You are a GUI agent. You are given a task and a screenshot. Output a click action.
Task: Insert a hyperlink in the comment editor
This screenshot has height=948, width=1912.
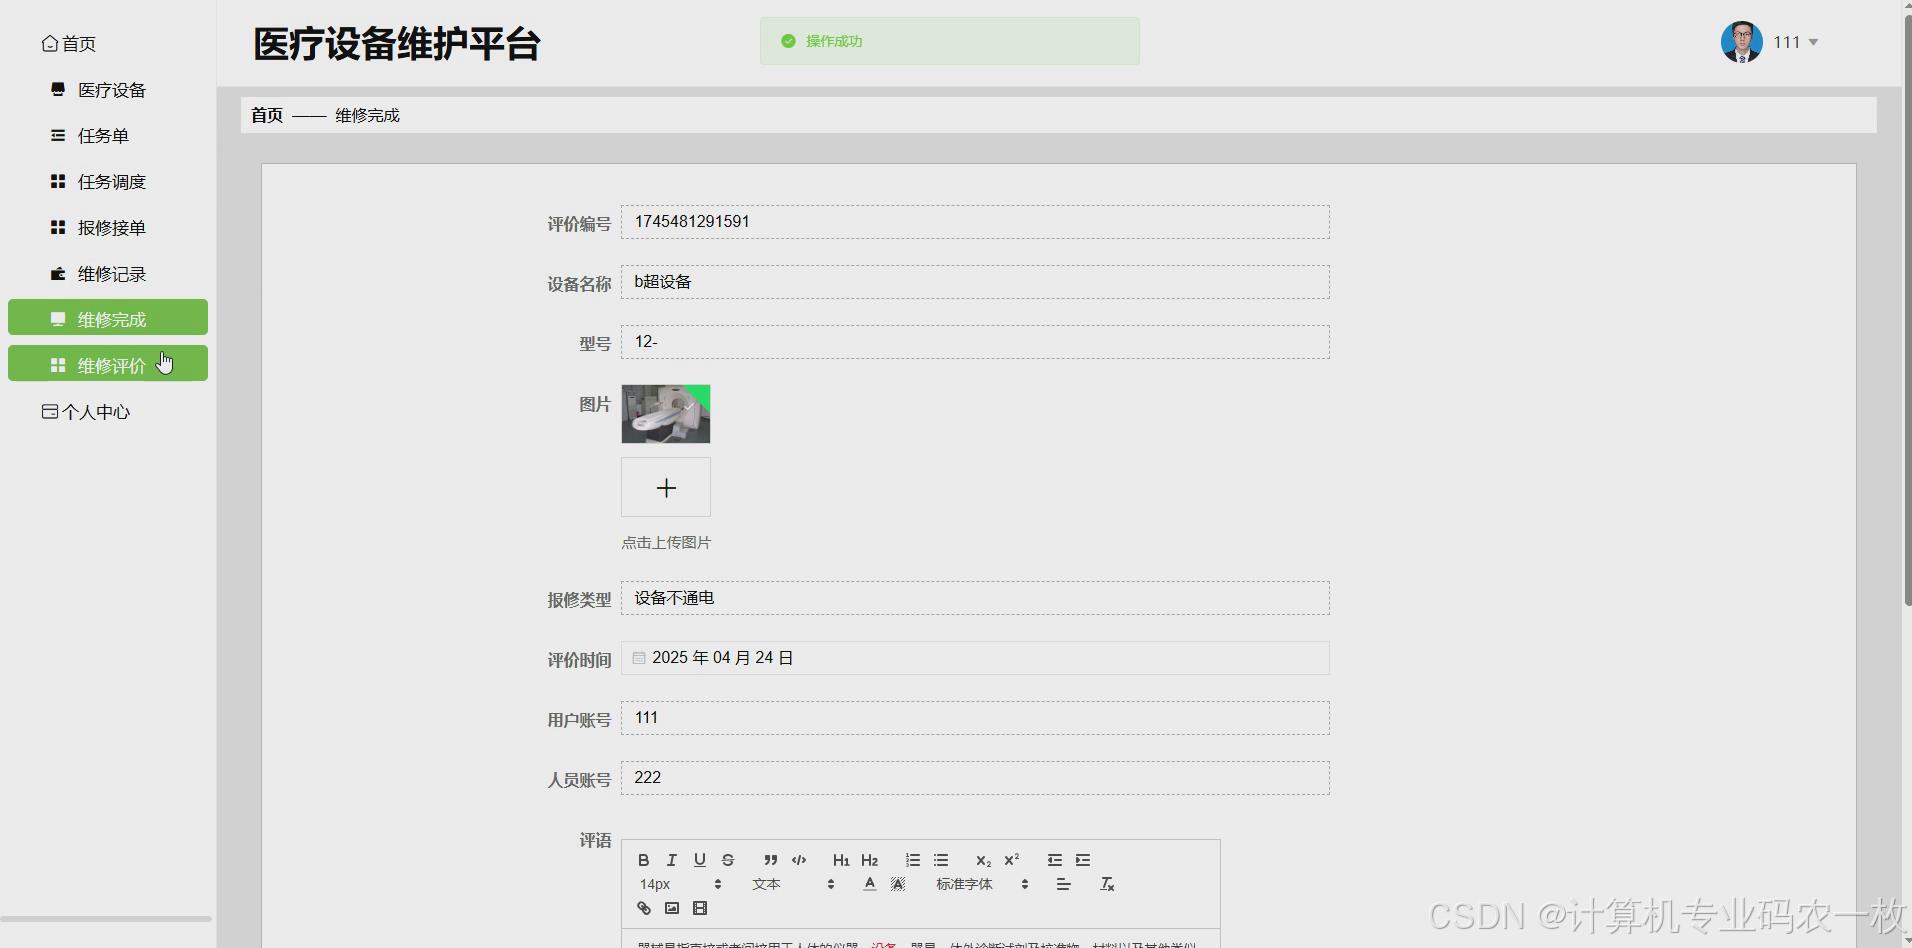coord(643,908)
